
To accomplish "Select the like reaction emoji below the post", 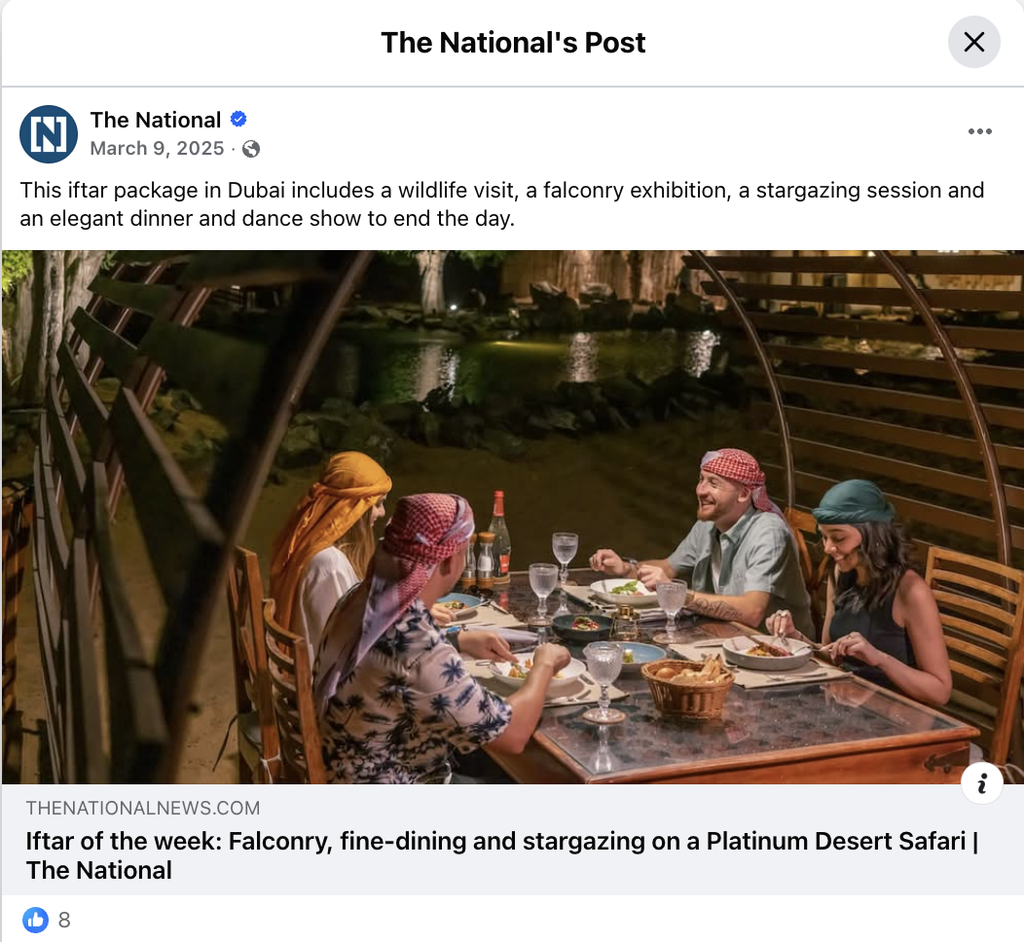I will (37, 918).
